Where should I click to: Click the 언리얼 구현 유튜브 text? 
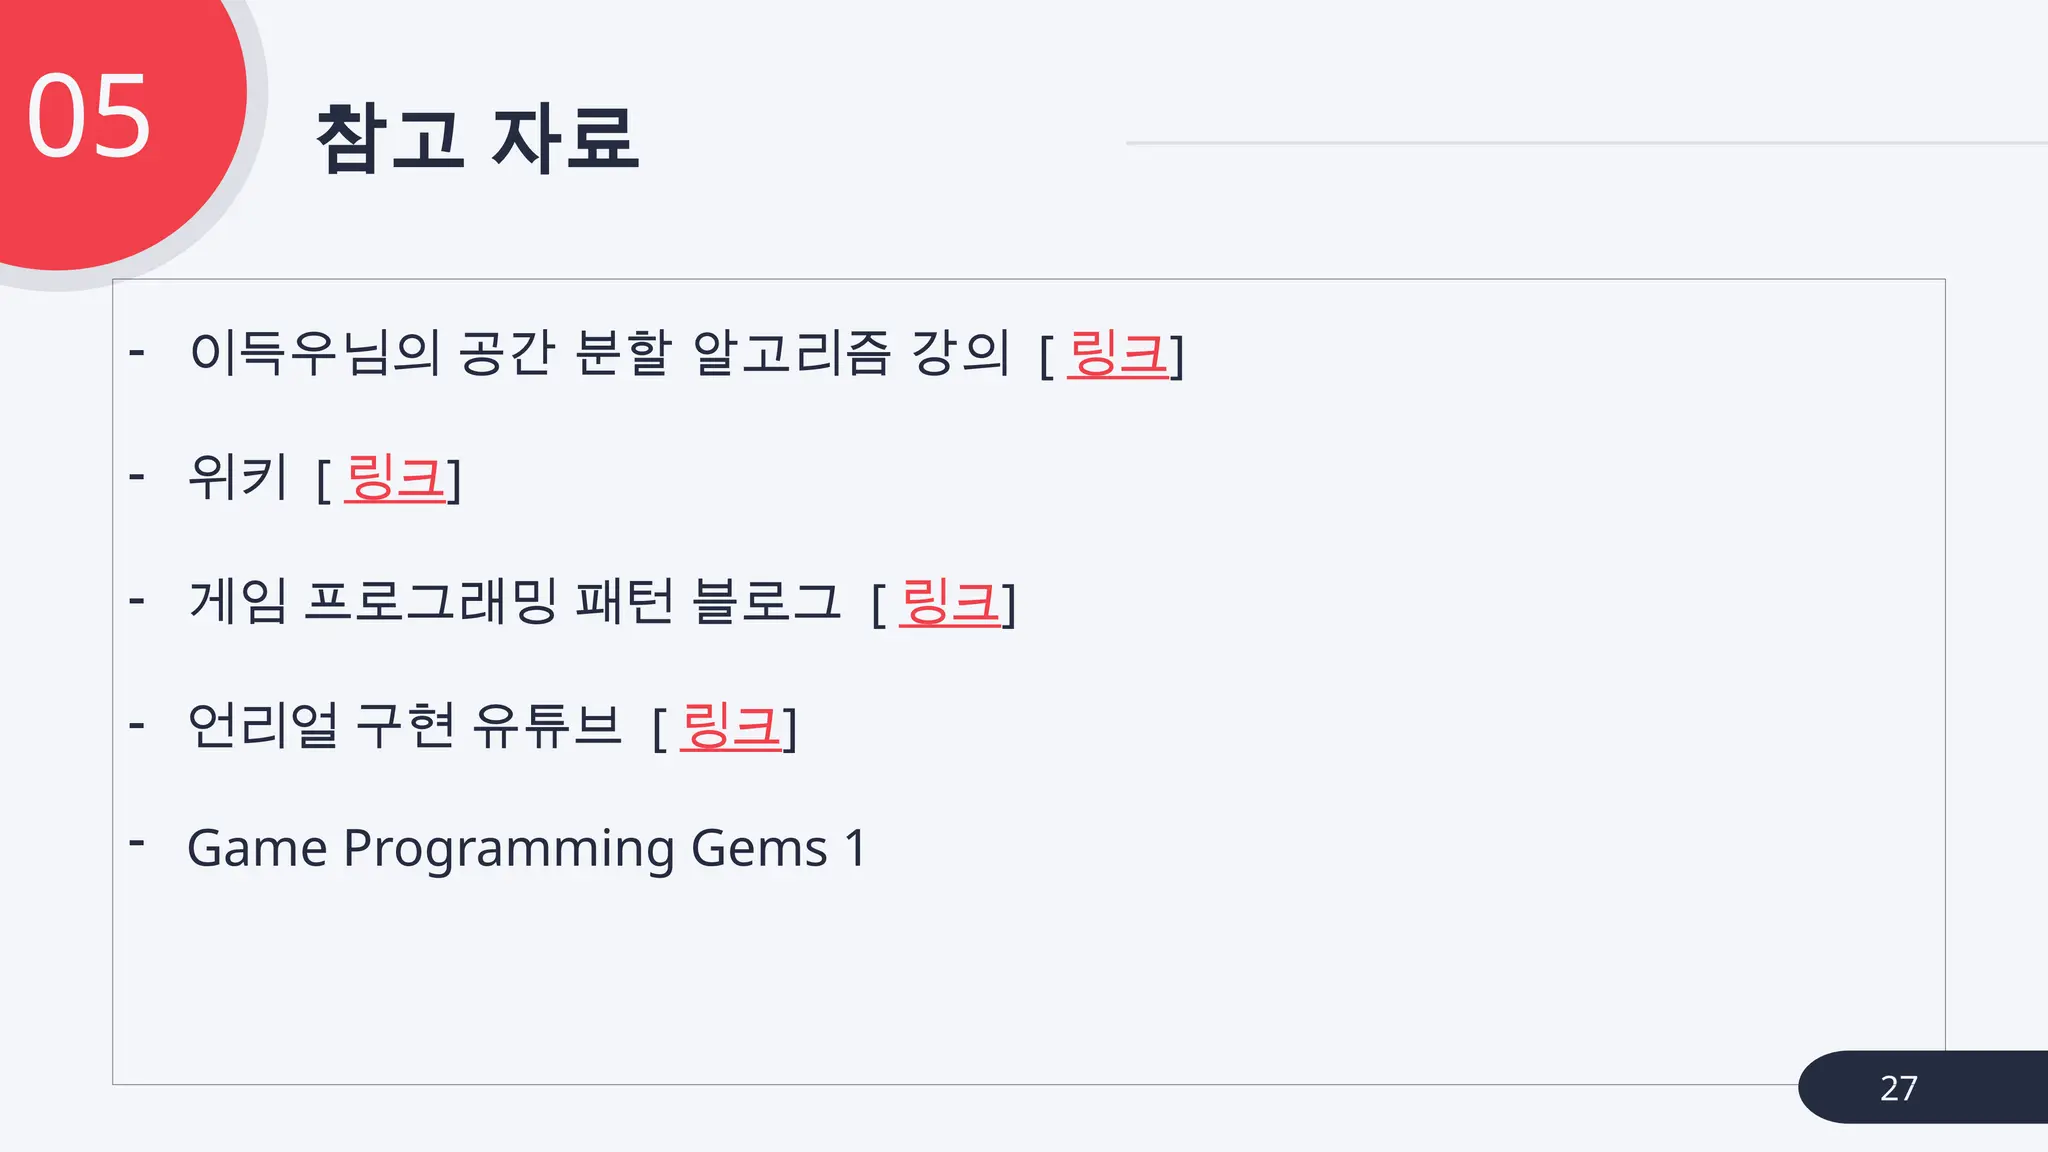coord(404,727)
